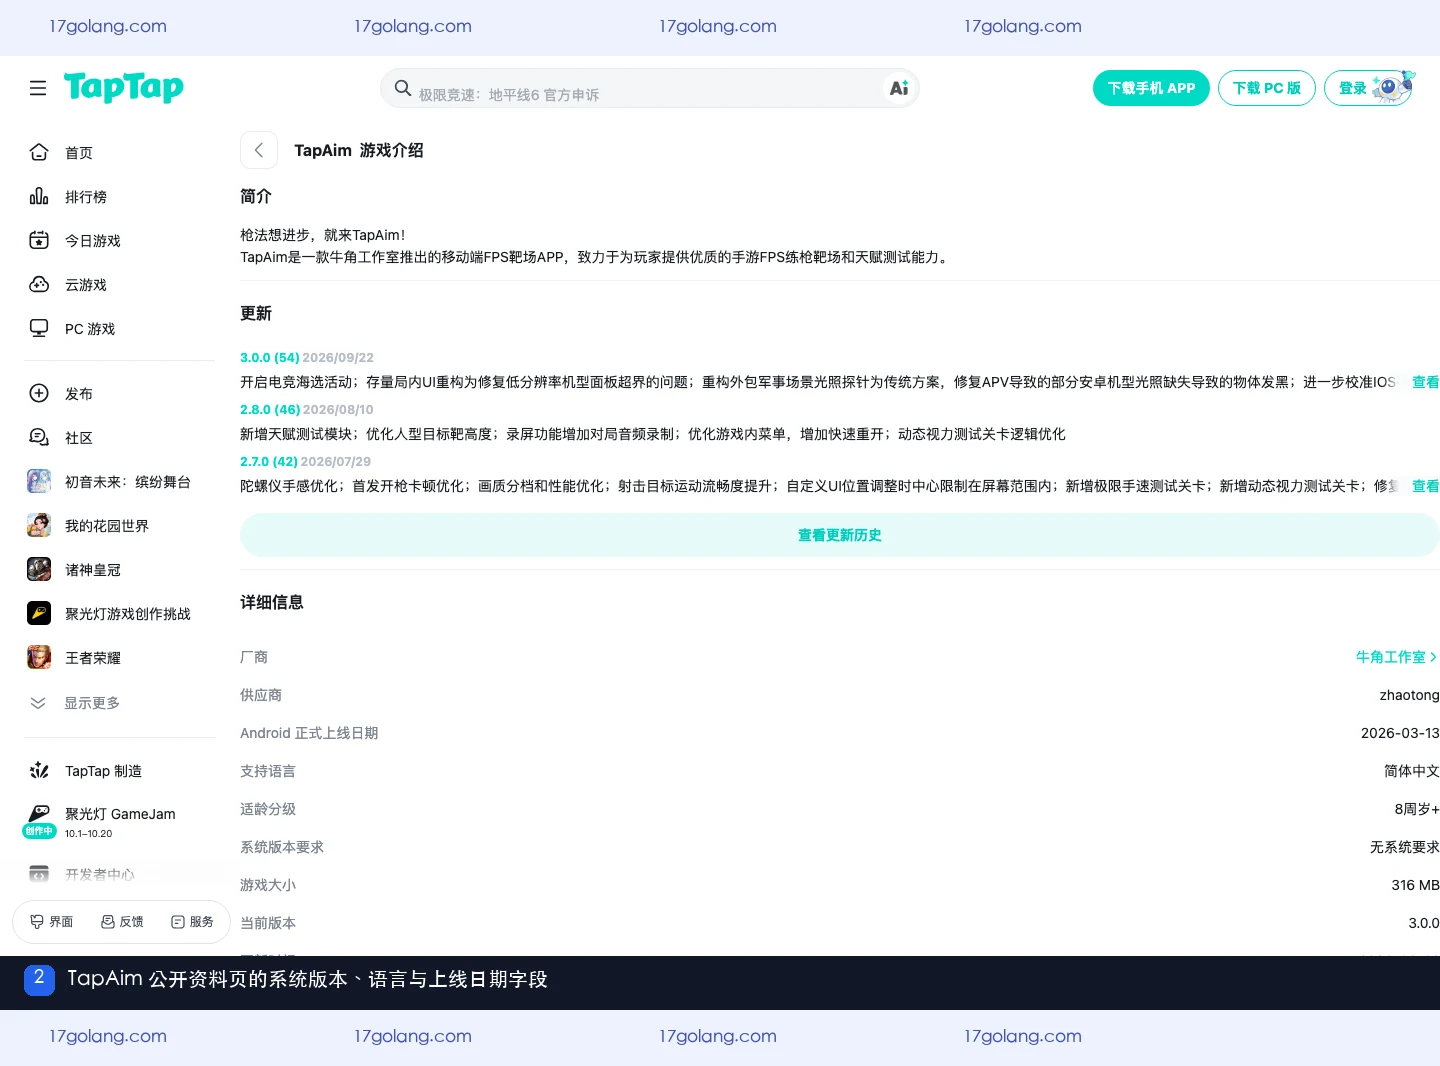Click the TapTap logo
The height and width of the screenshot is (1066, 1440).
click(124, 88)
